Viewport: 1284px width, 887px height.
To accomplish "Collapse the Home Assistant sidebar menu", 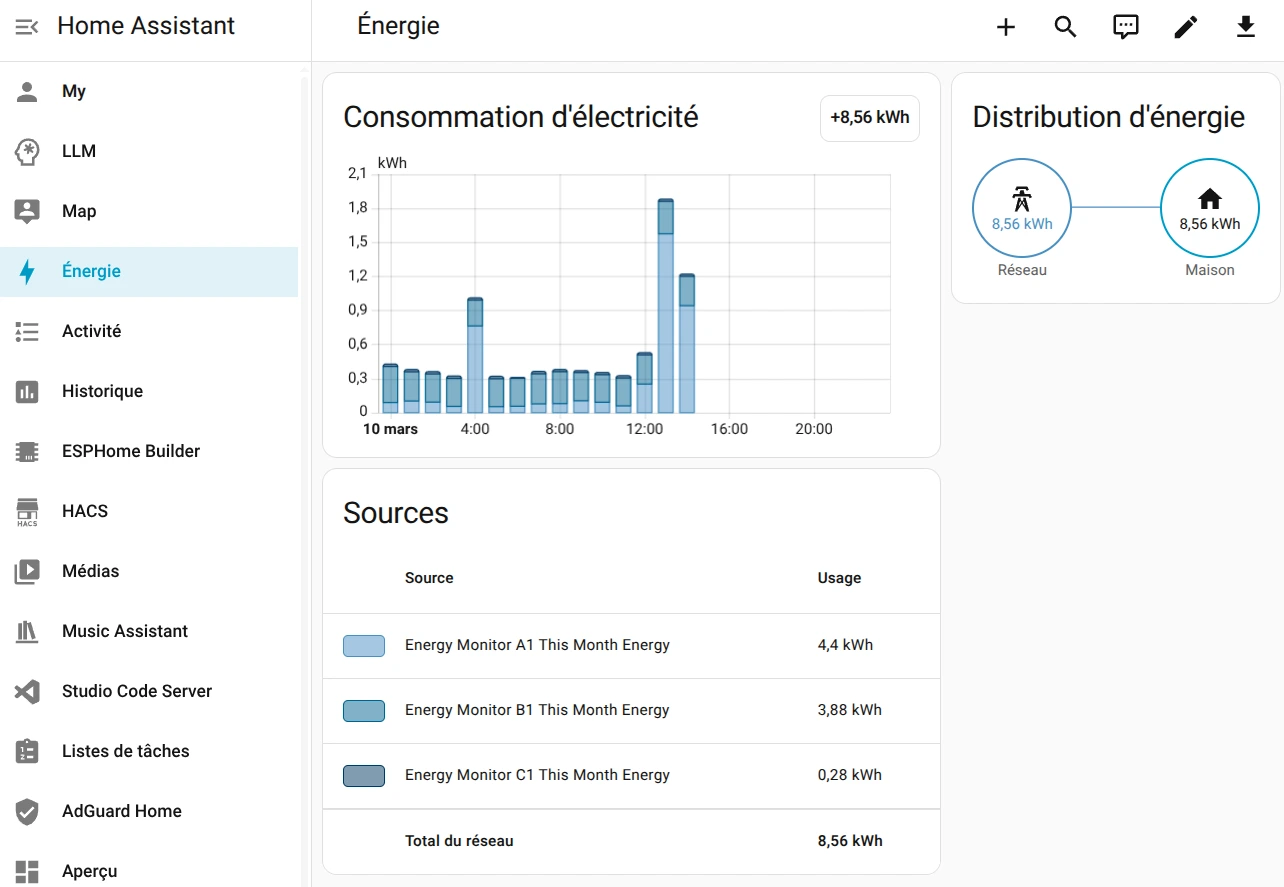I will [x=27, y=27].
